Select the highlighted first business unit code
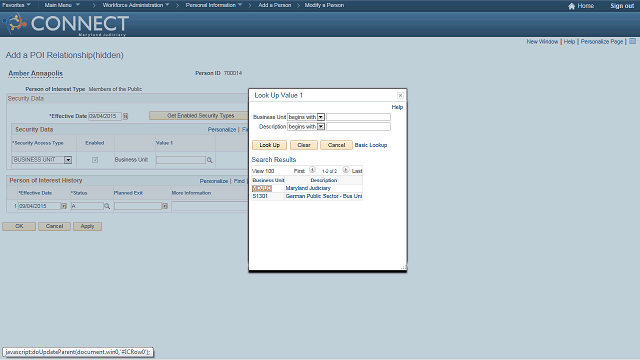Screen dimensions: 640x360 262,188
